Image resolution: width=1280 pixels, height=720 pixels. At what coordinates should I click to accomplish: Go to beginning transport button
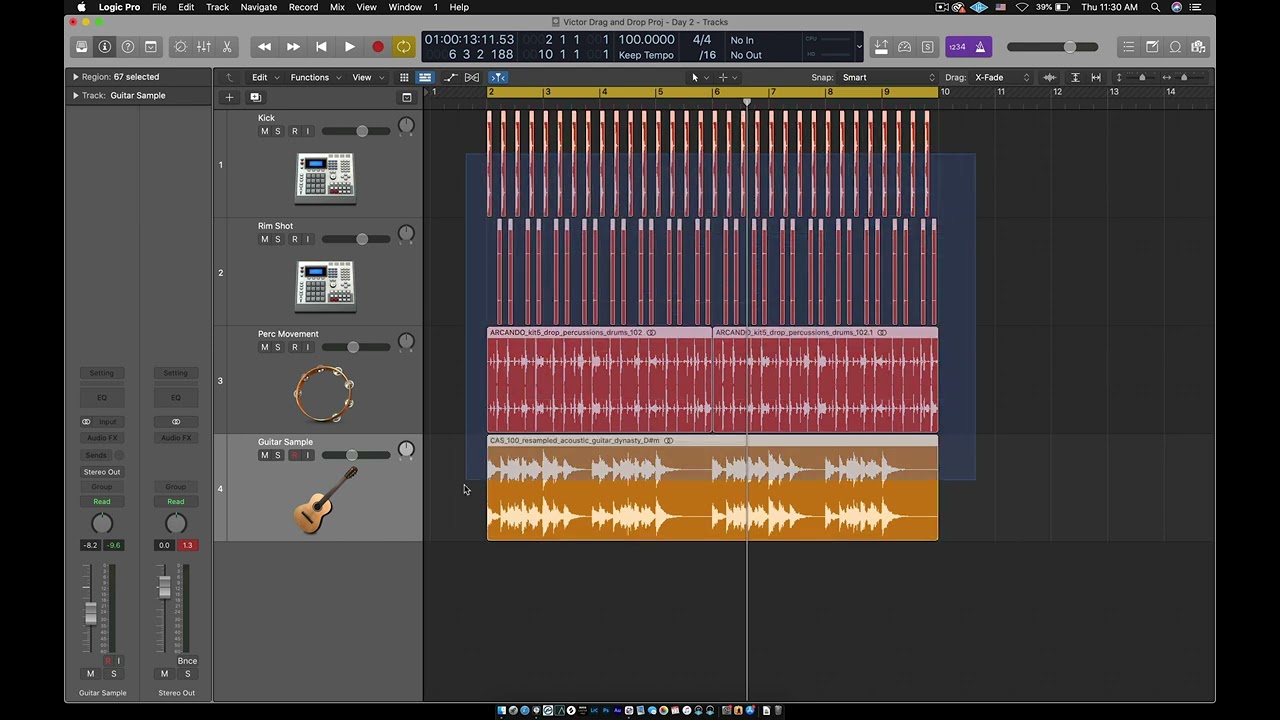[321, 47]
